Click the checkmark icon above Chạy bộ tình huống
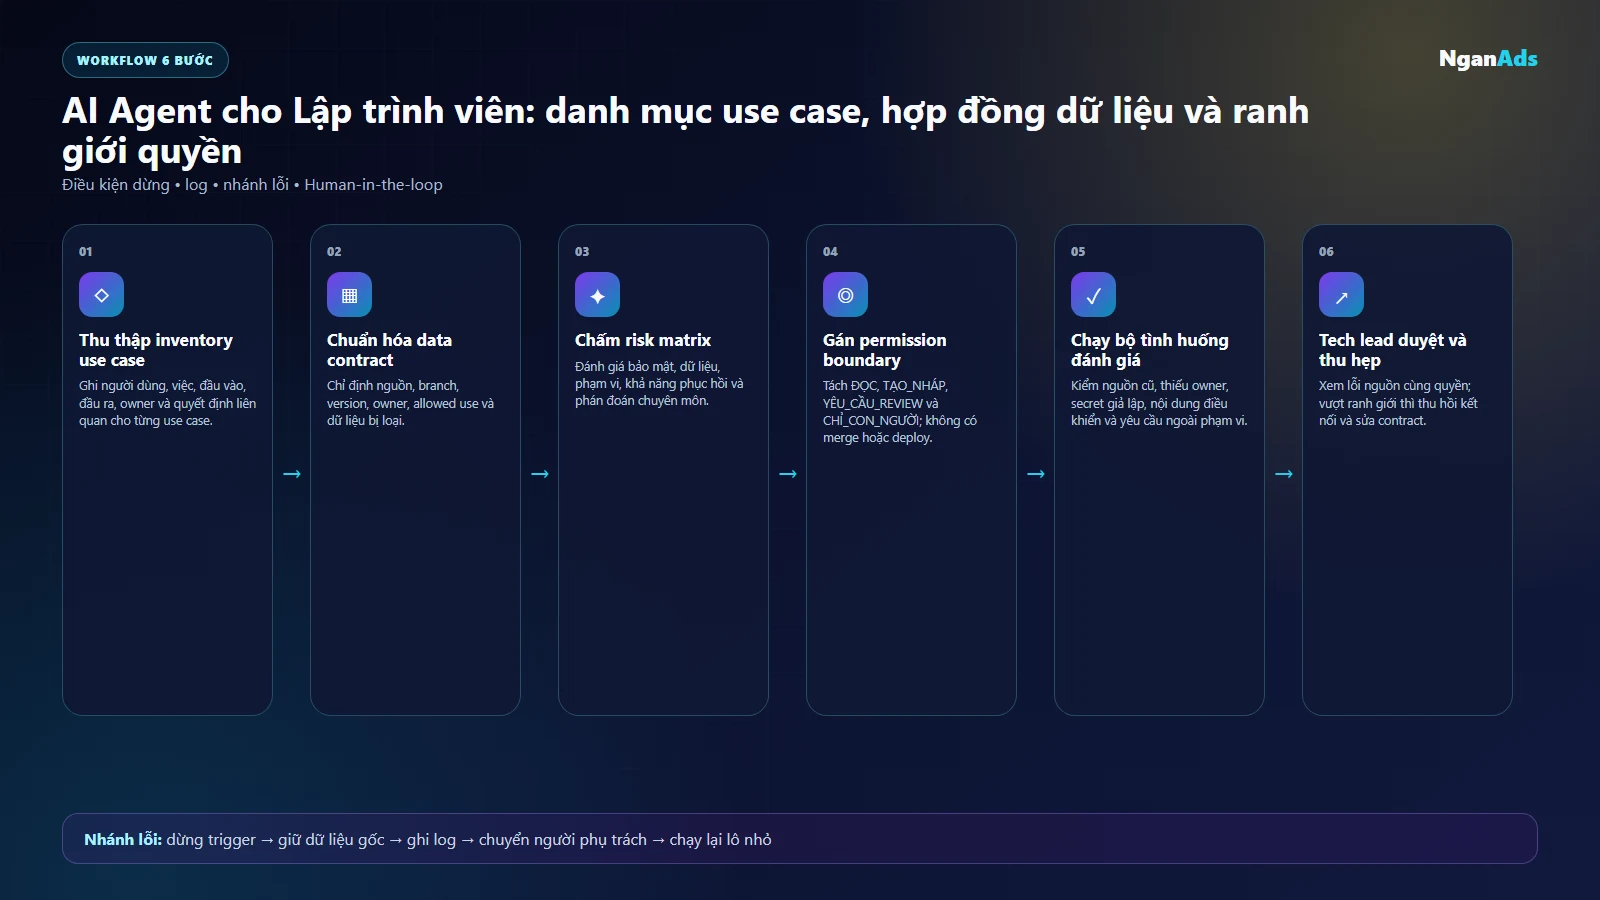 click(1093, 295)
